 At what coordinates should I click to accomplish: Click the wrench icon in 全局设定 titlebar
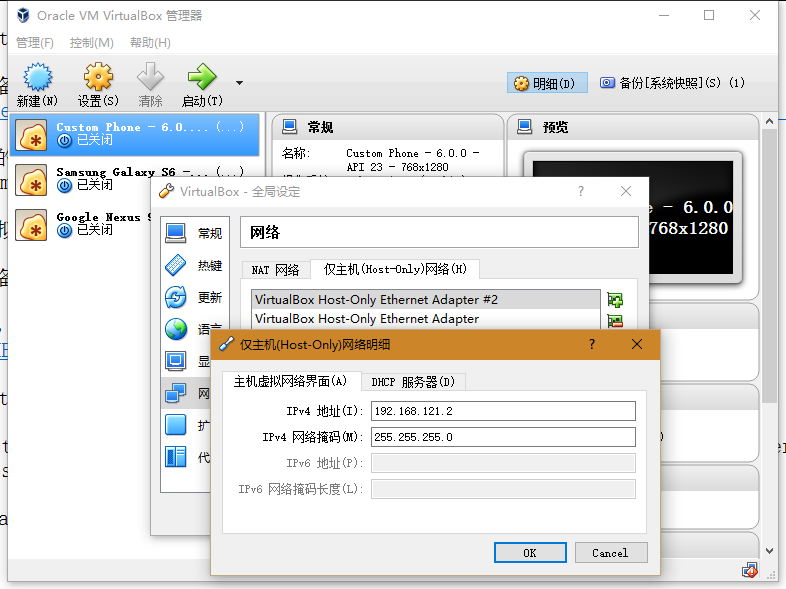click(x=166, y=191)
